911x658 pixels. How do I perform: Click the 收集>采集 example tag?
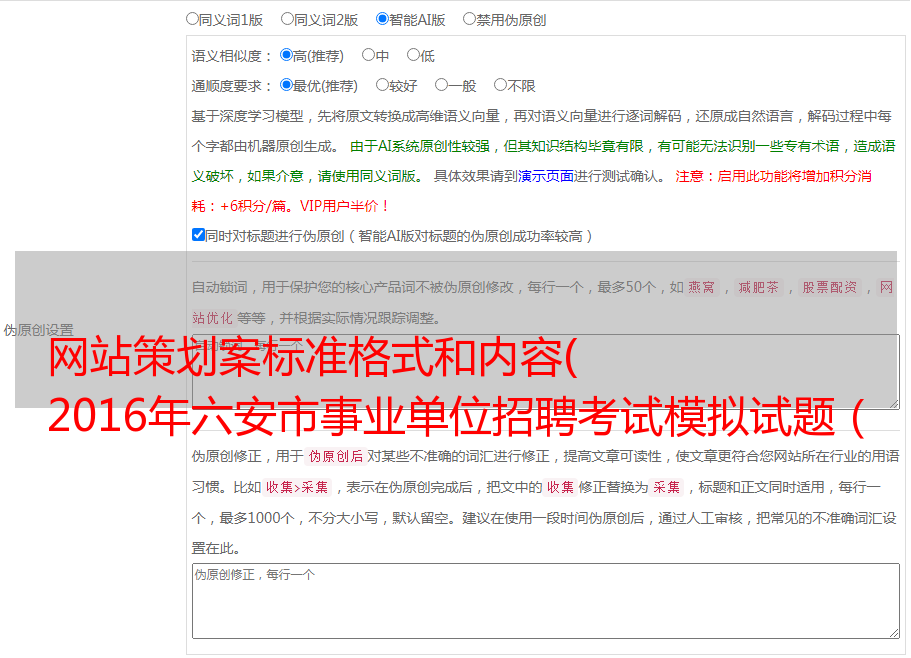pyautogui.click(x=297, y=487)
